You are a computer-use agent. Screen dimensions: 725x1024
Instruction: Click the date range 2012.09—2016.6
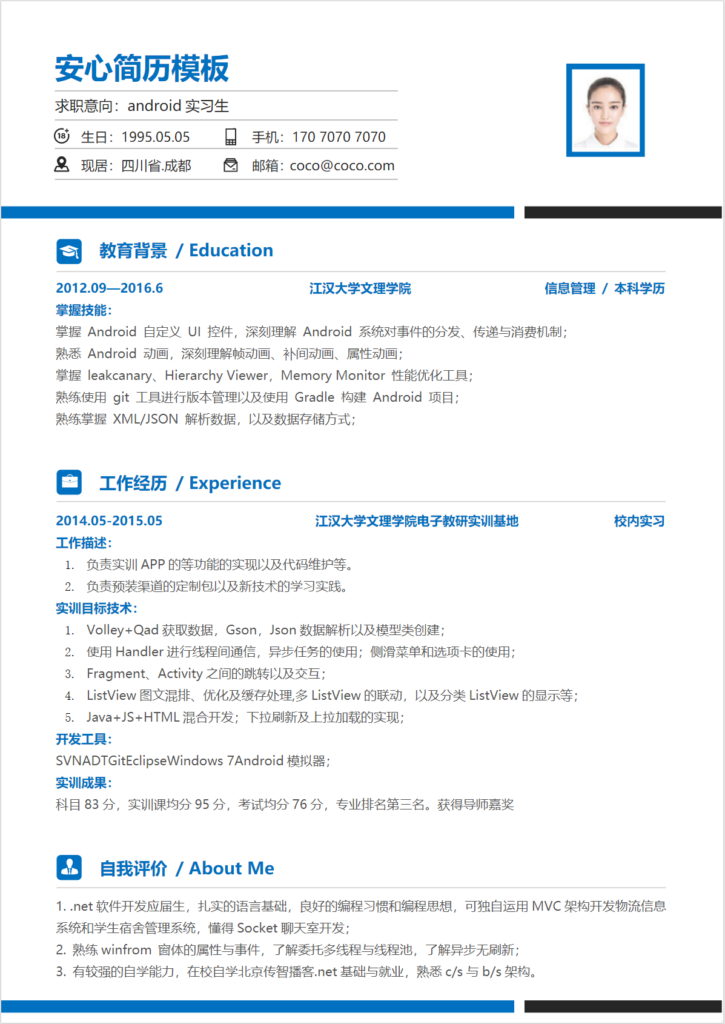(109, 289)
